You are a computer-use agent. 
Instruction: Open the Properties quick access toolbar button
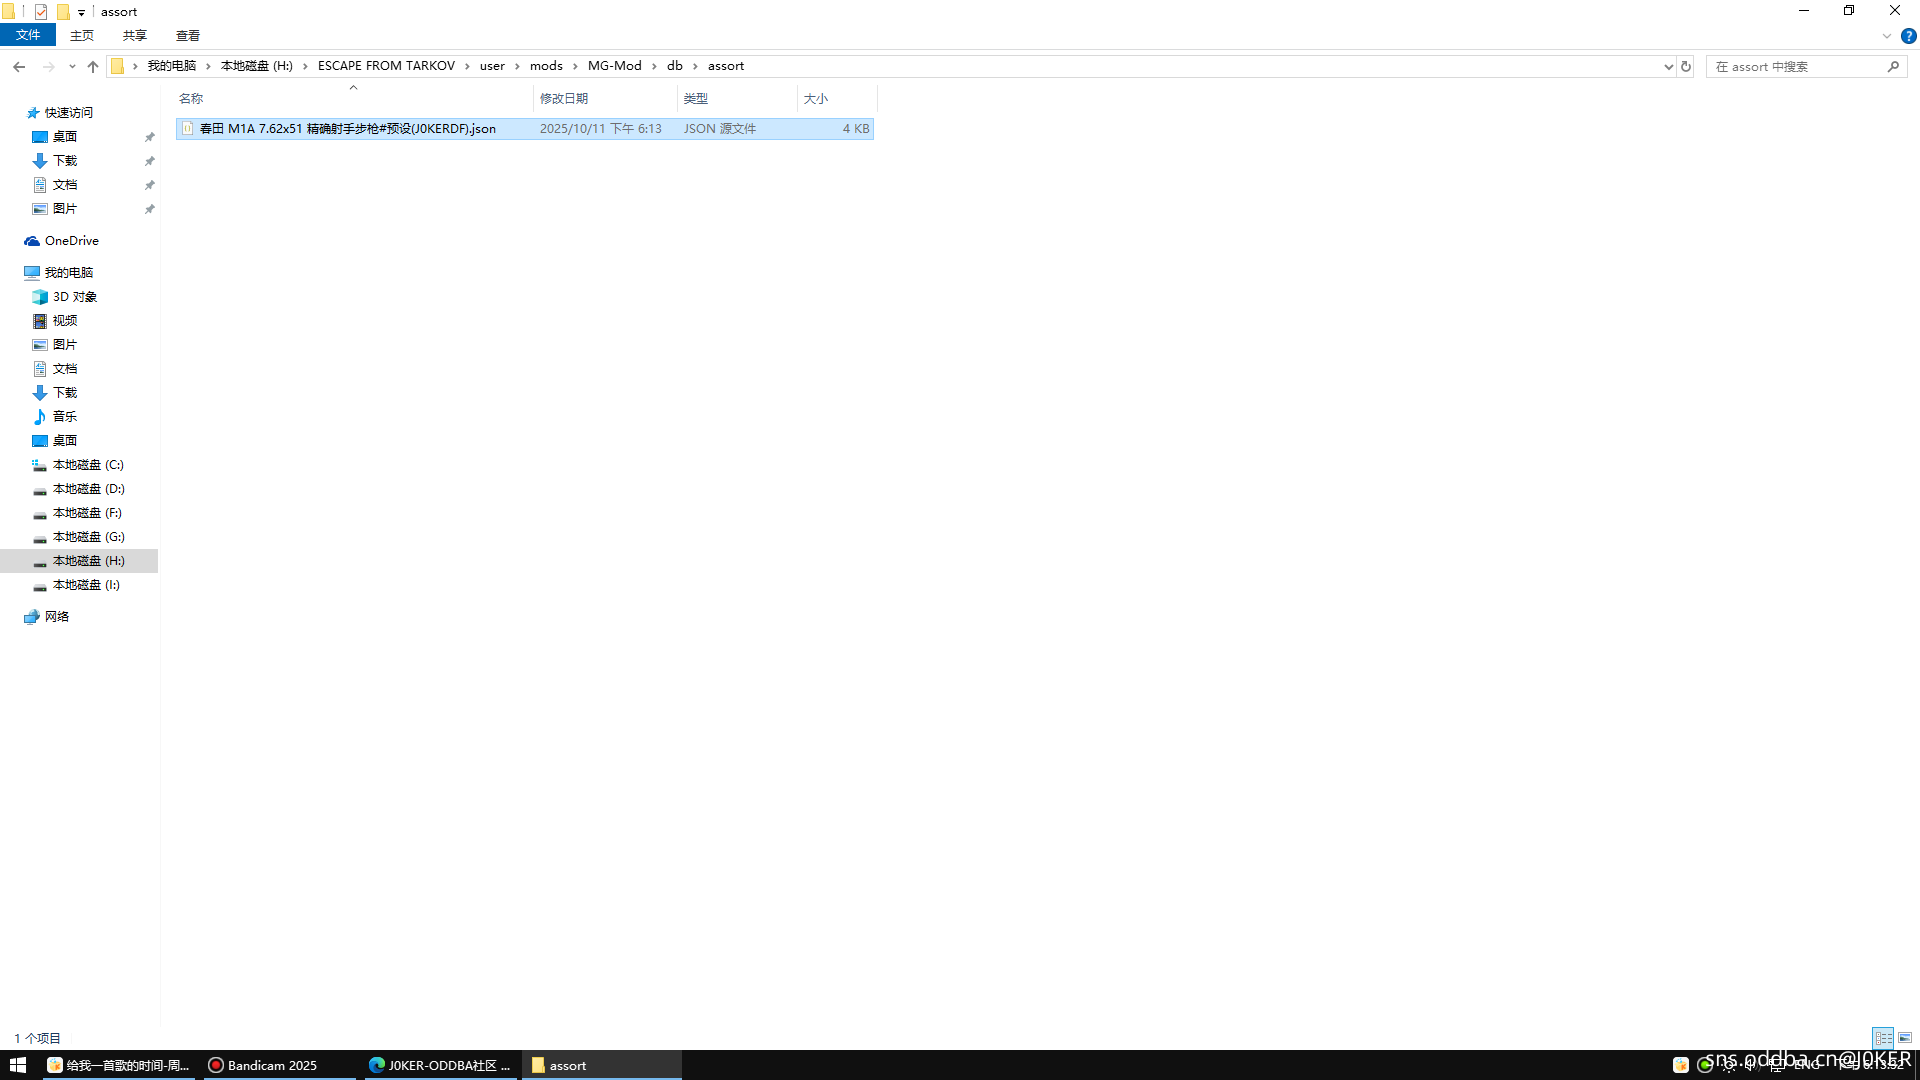point(41,12)
